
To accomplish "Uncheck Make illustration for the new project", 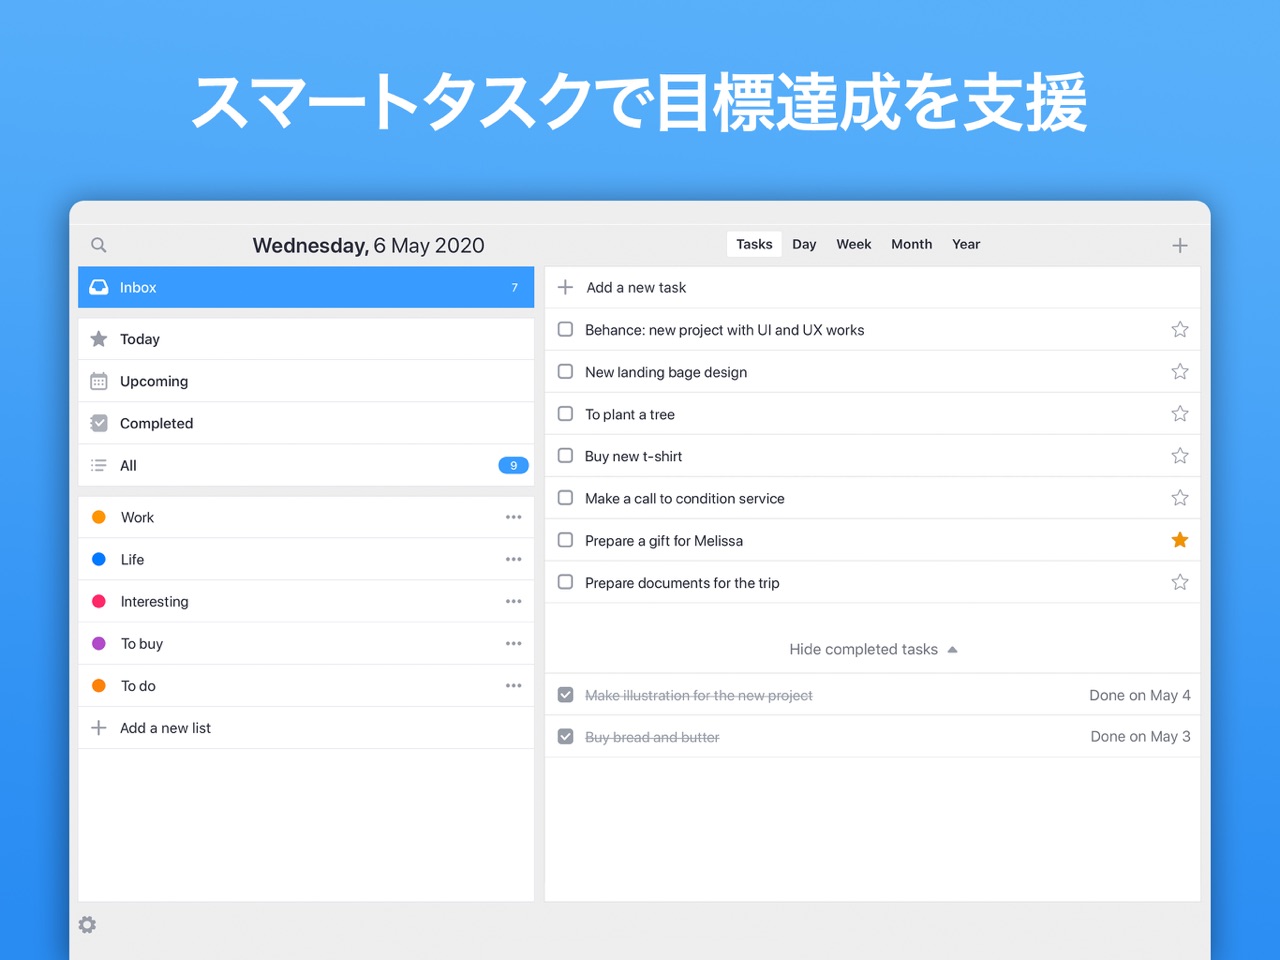I will tap(565, 694).
